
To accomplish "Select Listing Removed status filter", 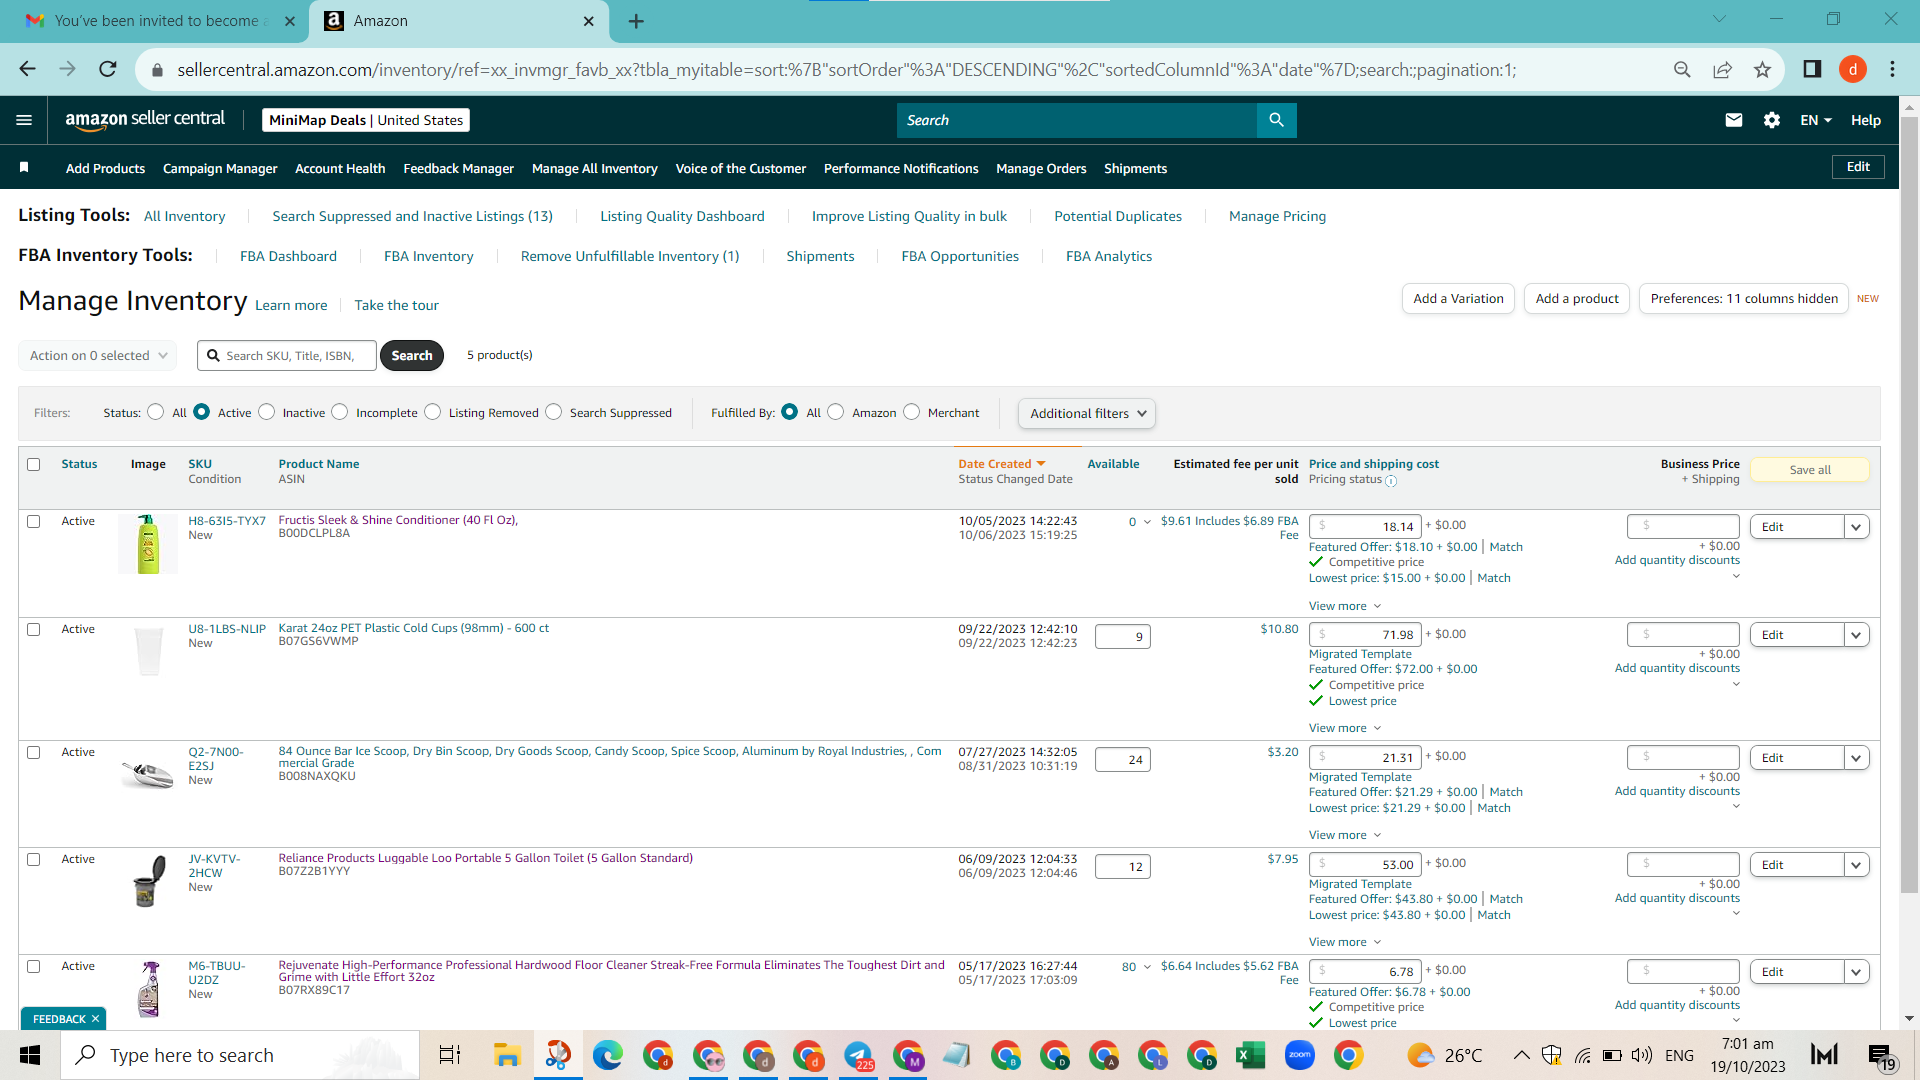I will tap(433, 412).
